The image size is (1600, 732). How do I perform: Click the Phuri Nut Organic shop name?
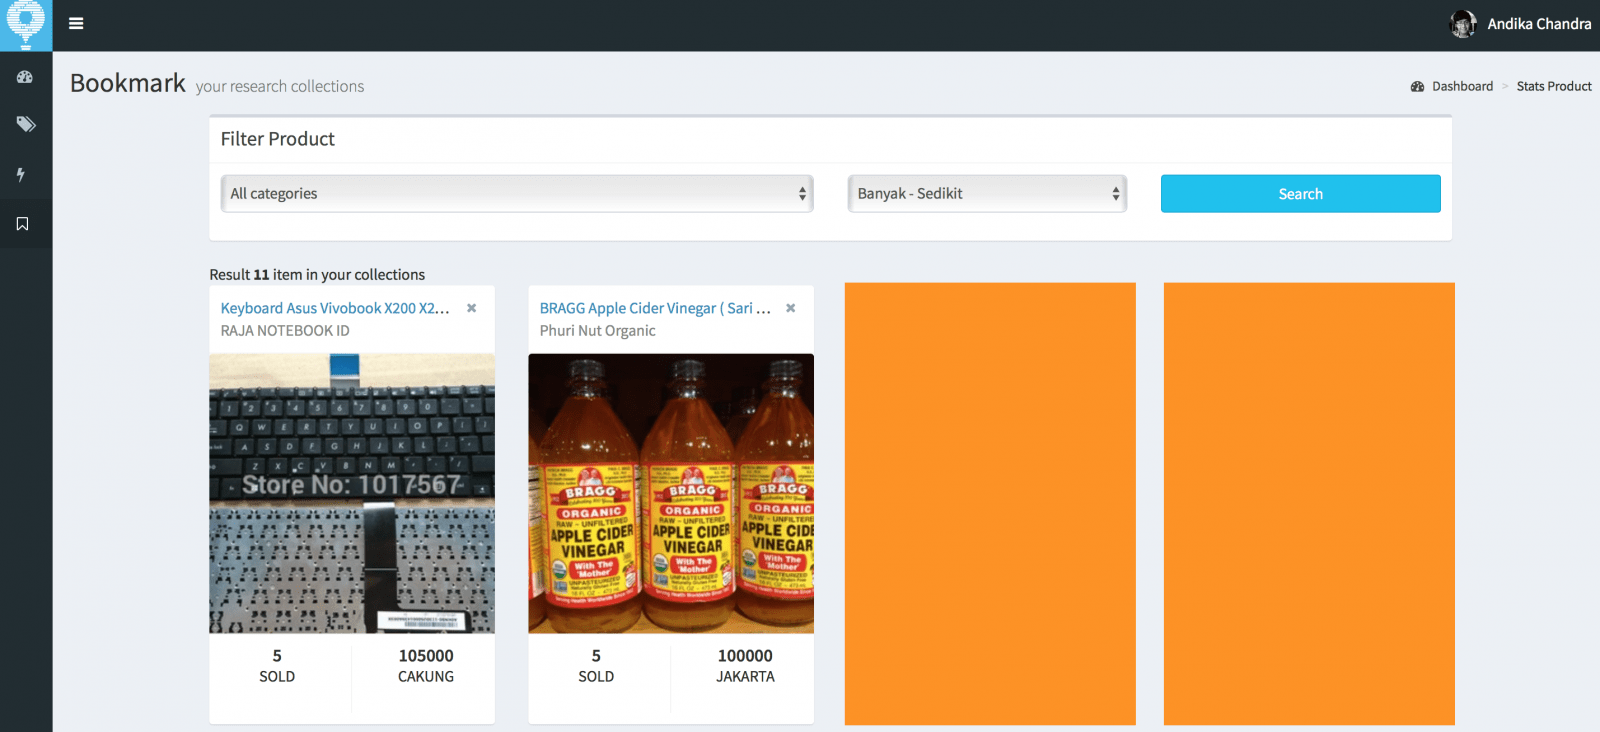click(x=598, y=331)
